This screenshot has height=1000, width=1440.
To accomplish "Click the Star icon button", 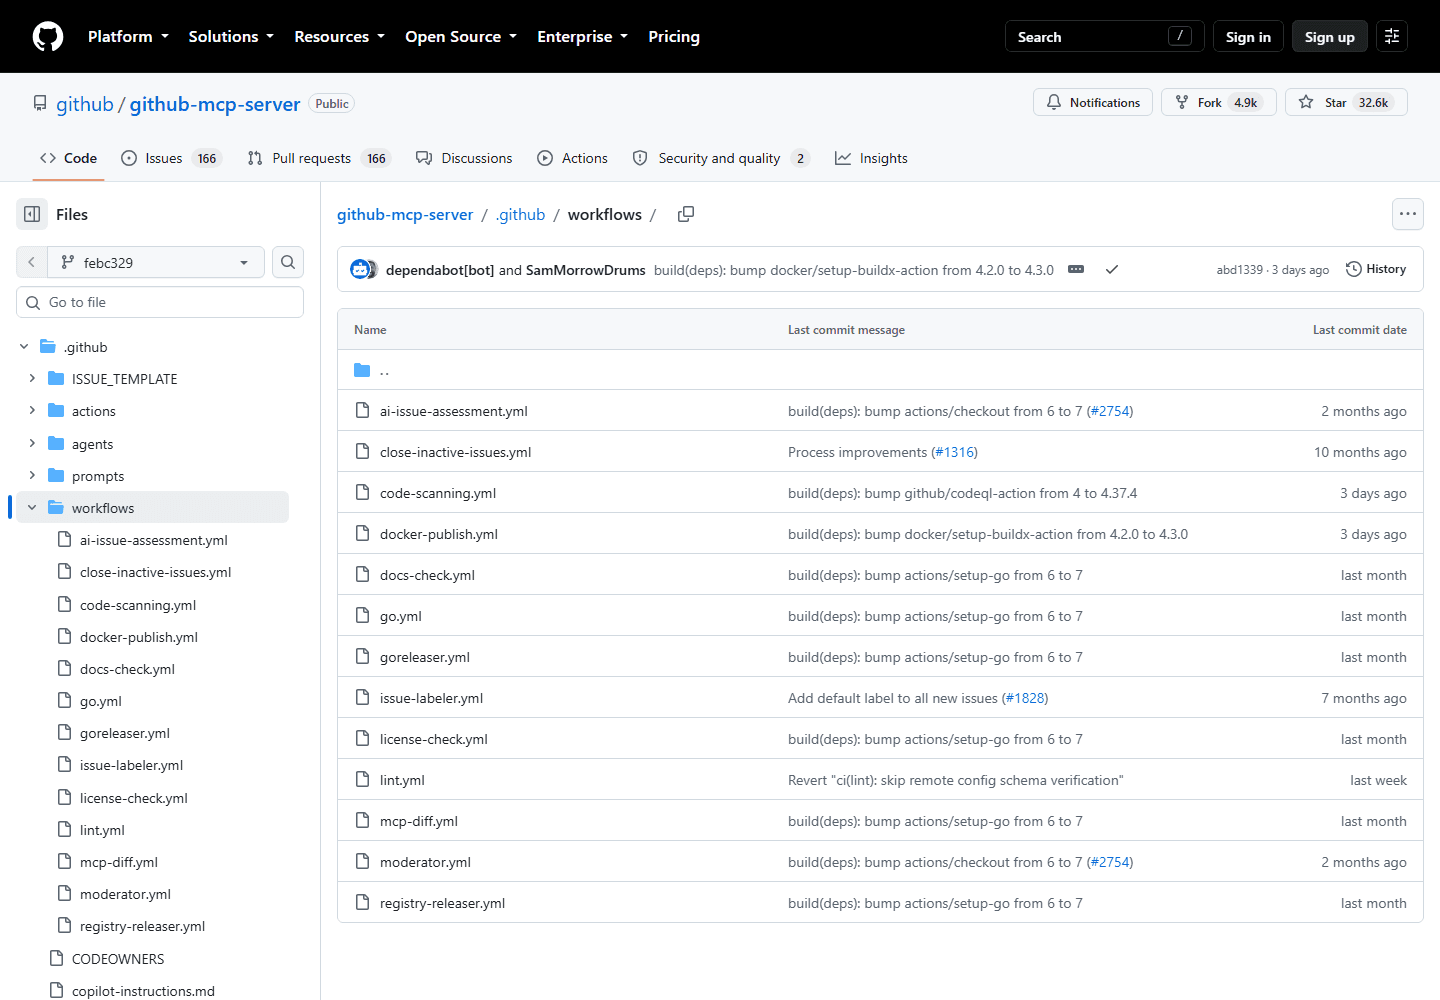I will 1346,102.
